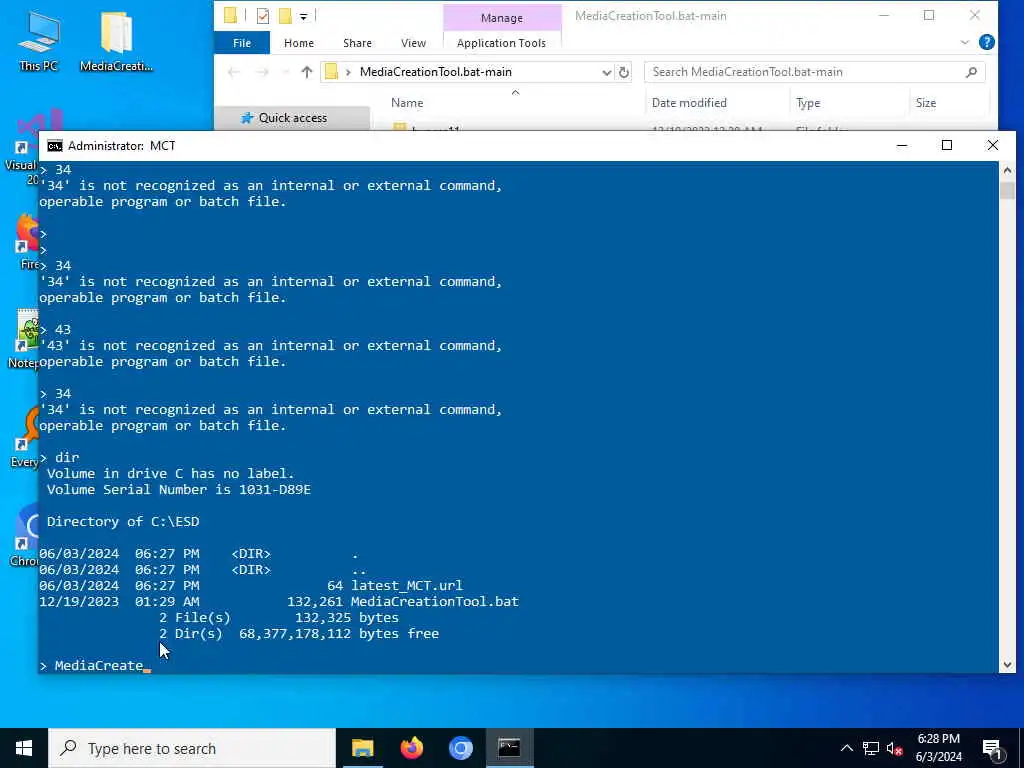This screenshot has height=768, width=1024.
Task: Open the File tab in Explorer
Action: pyautogui.click(x=242, y=43)
